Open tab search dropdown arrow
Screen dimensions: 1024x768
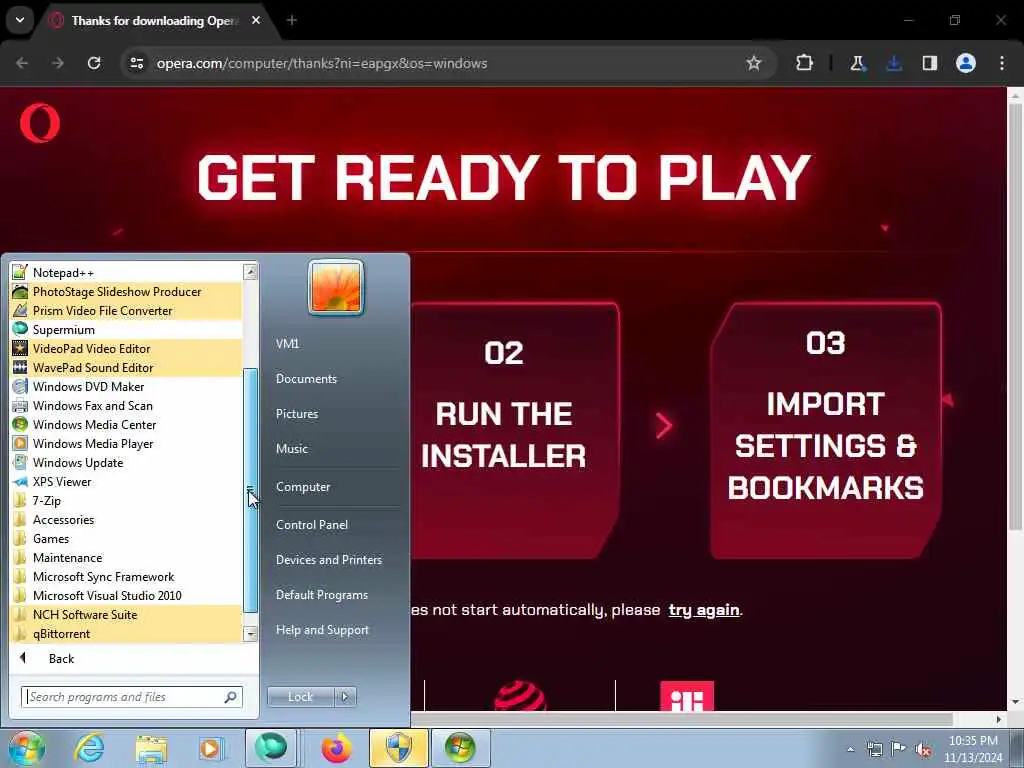(20, 20)
